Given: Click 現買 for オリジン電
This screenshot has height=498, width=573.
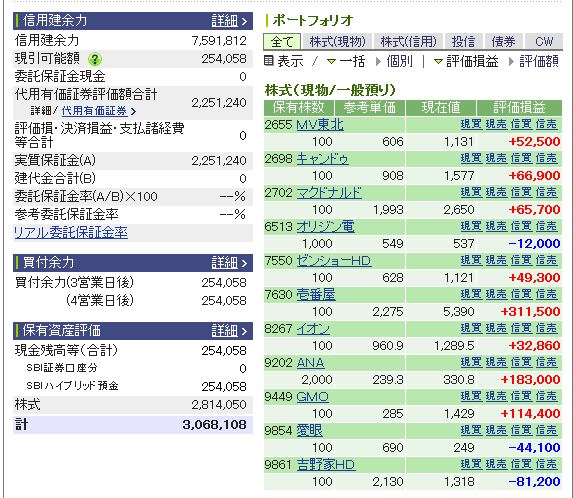Looking at the screenshot, I should [x=471, y=226].
